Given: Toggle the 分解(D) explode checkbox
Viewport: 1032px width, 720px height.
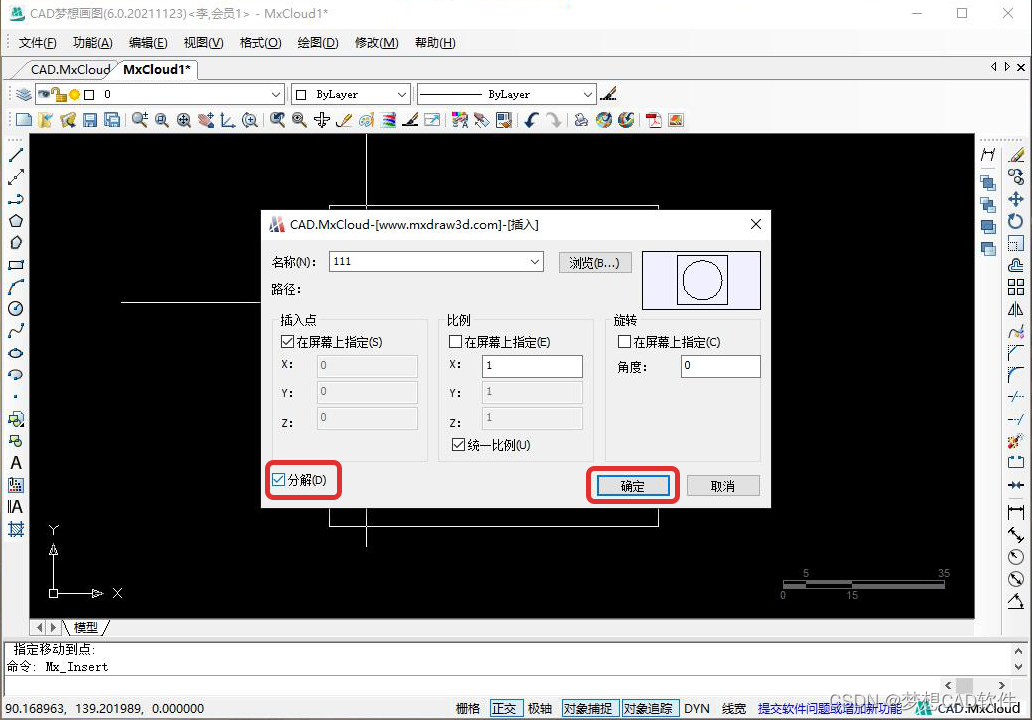Looking at the screenshot, I should [278, 480].
